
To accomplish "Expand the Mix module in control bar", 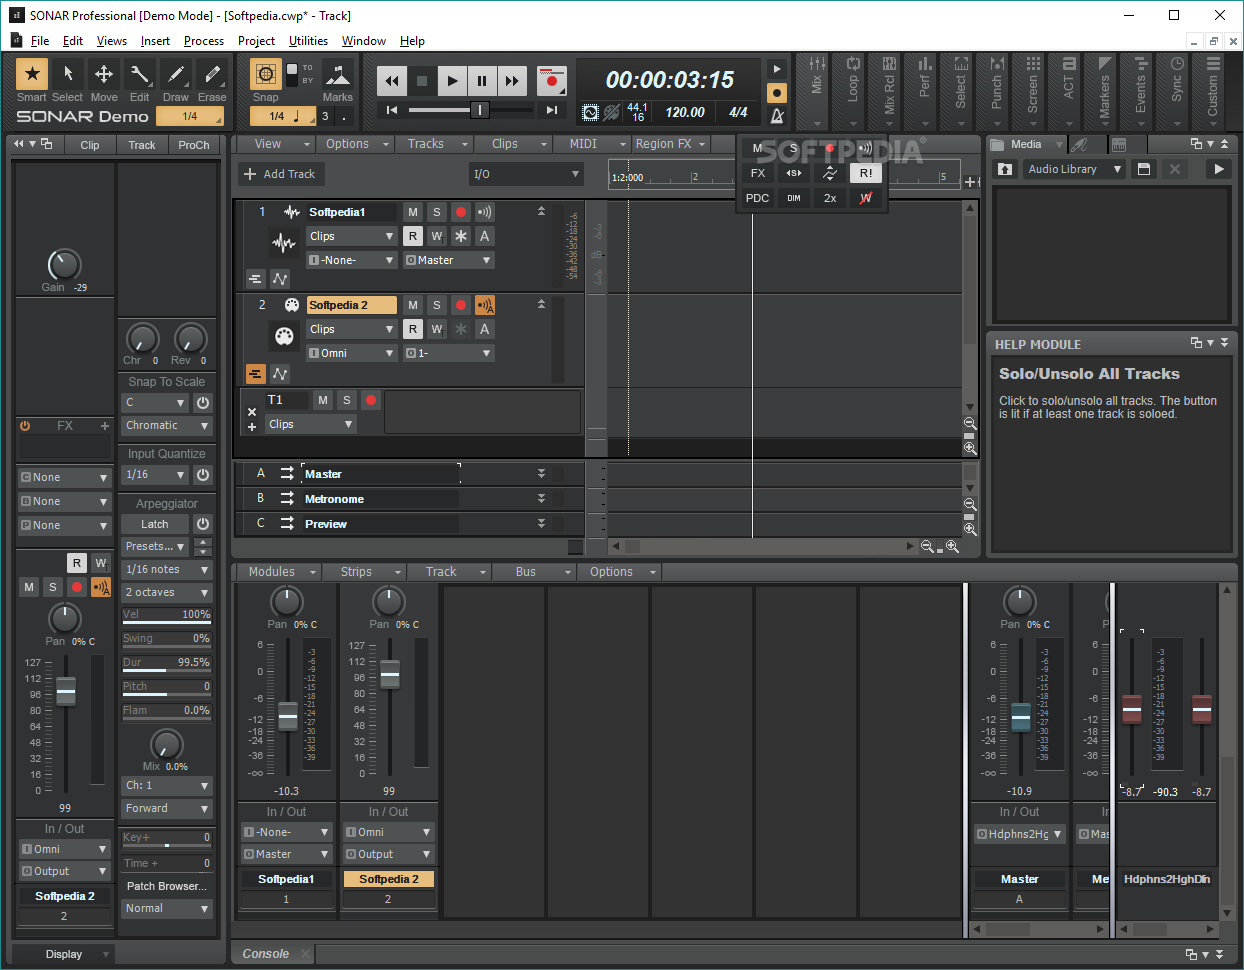I will click(817, 90).
